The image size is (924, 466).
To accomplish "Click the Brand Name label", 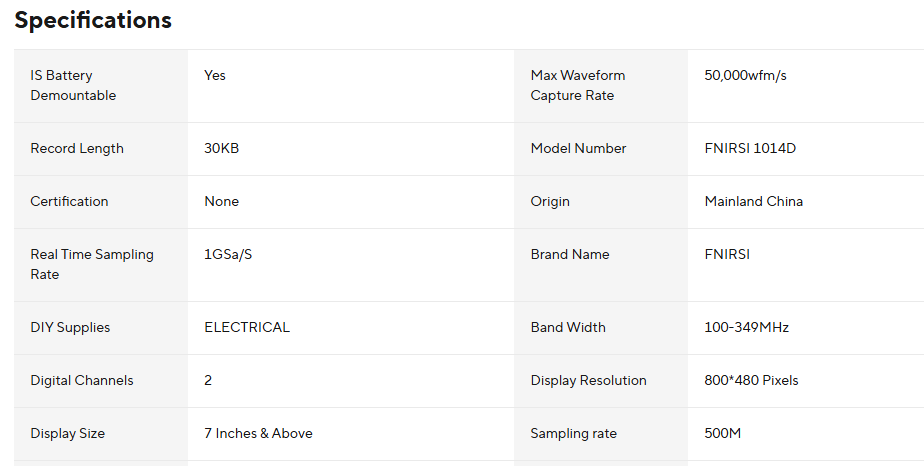I will point(569,254).
